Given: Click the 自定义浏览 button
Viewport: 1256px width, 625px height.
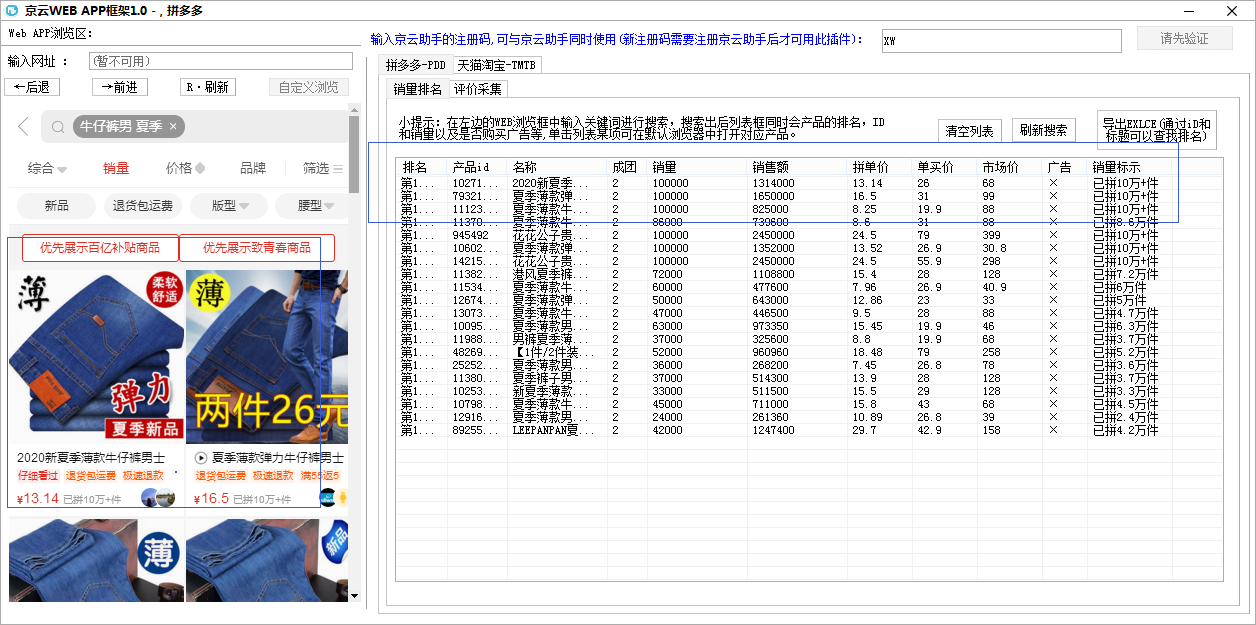Looking at the screenshot, I should [308, 87].
